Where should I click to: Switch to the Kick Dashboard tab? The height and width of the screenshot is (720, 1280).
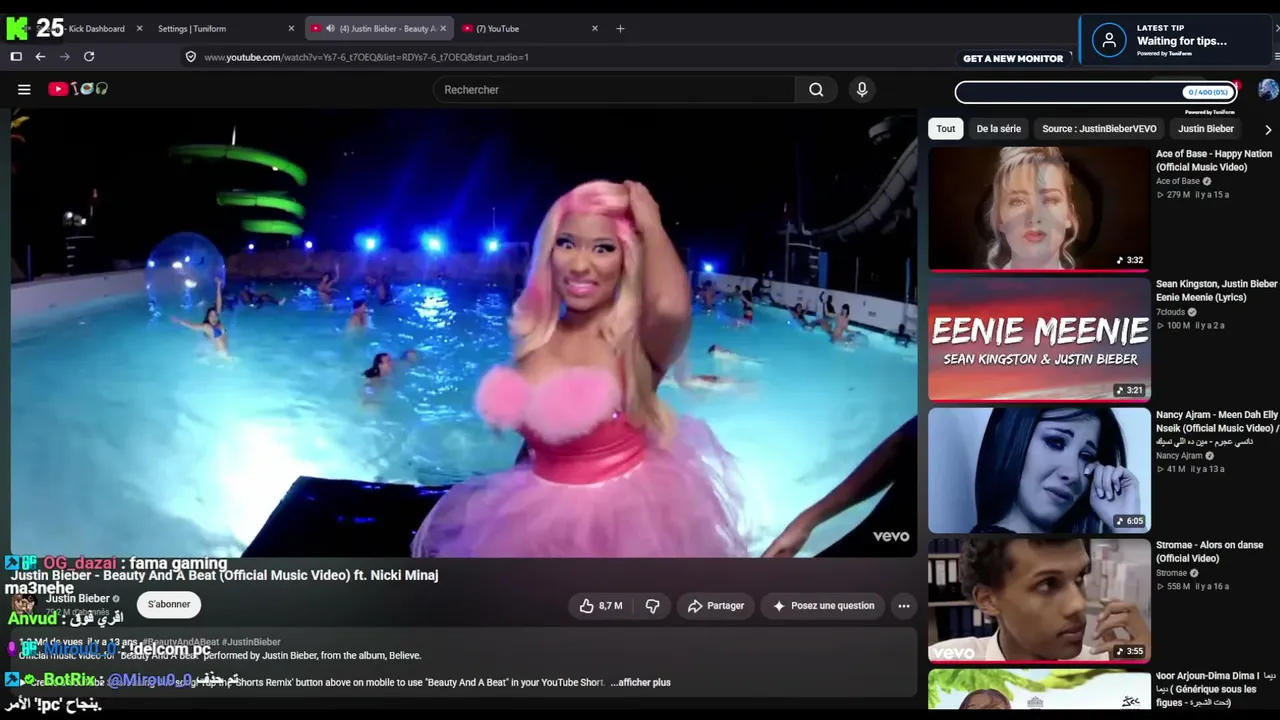point(97,28)
